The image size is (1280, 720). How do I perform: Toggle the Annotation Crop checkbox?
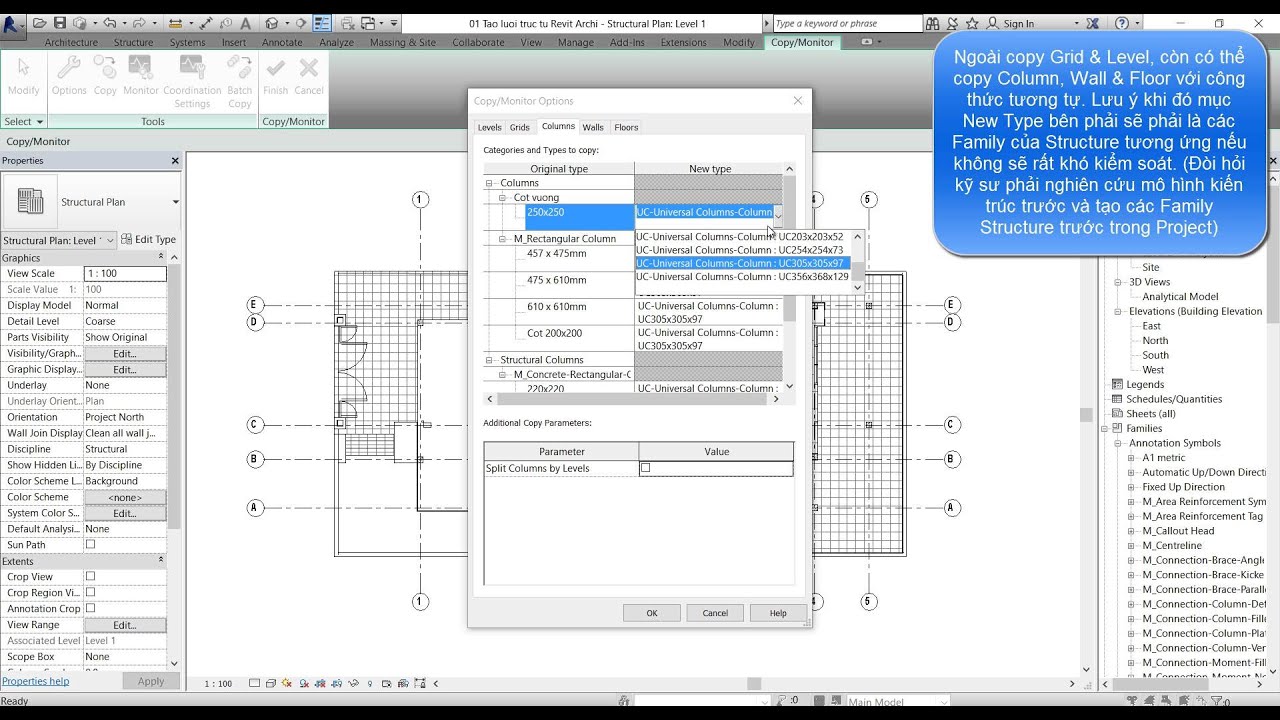coord(90,609)
